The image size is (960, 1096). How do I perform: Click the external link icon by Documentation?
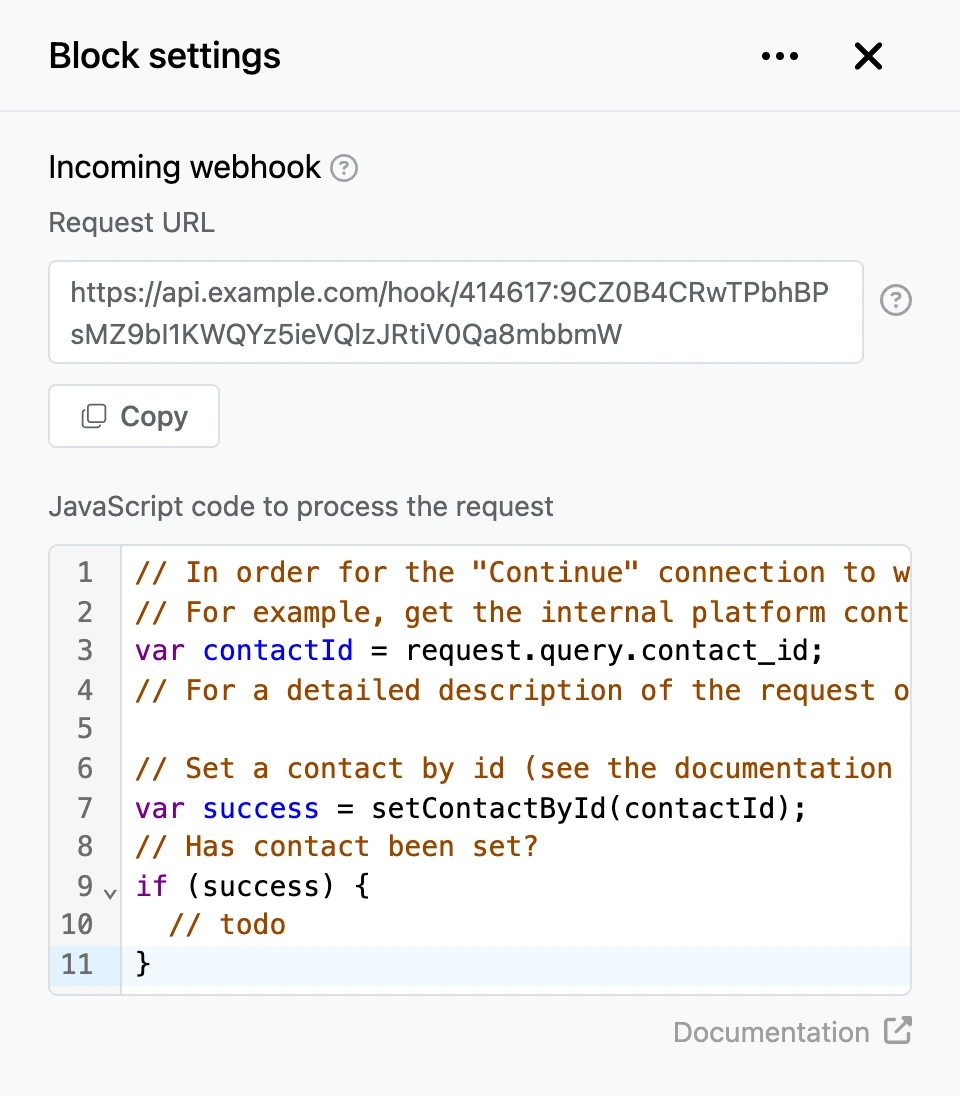point(897,1030)
